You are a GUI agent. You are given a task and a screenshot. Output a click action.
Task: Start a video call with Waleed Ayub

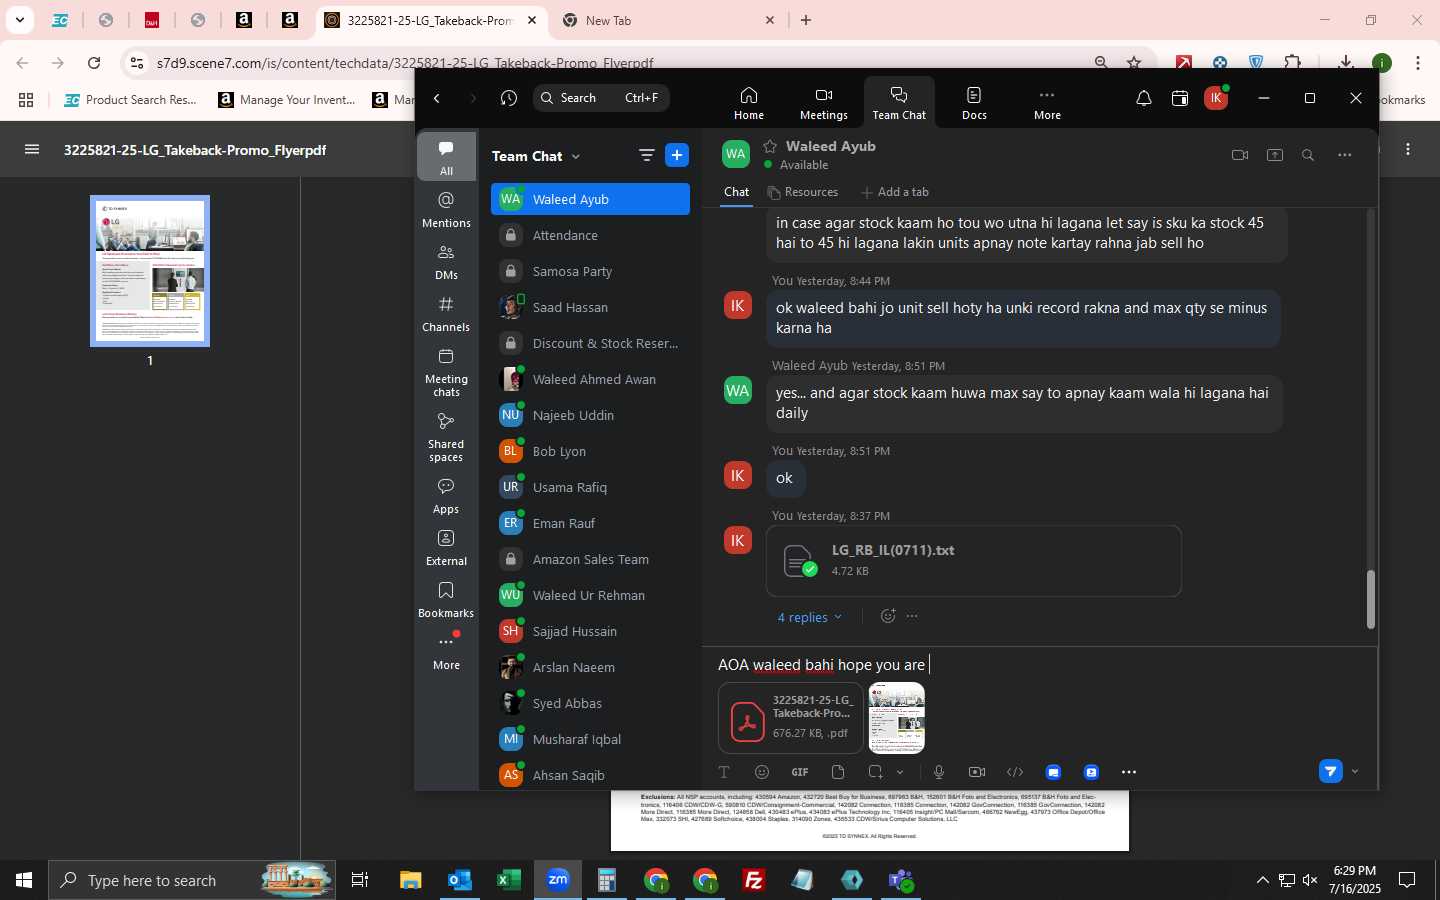click(1240, 155)
